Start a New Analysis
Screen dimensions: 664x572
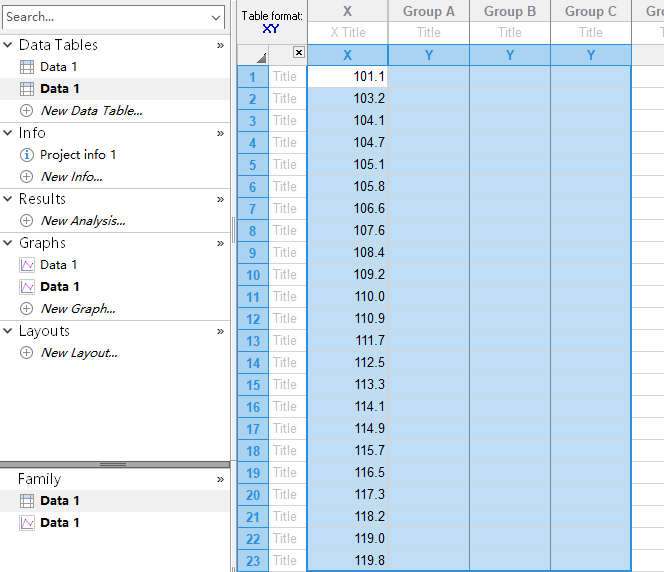(x=83, y=221)
